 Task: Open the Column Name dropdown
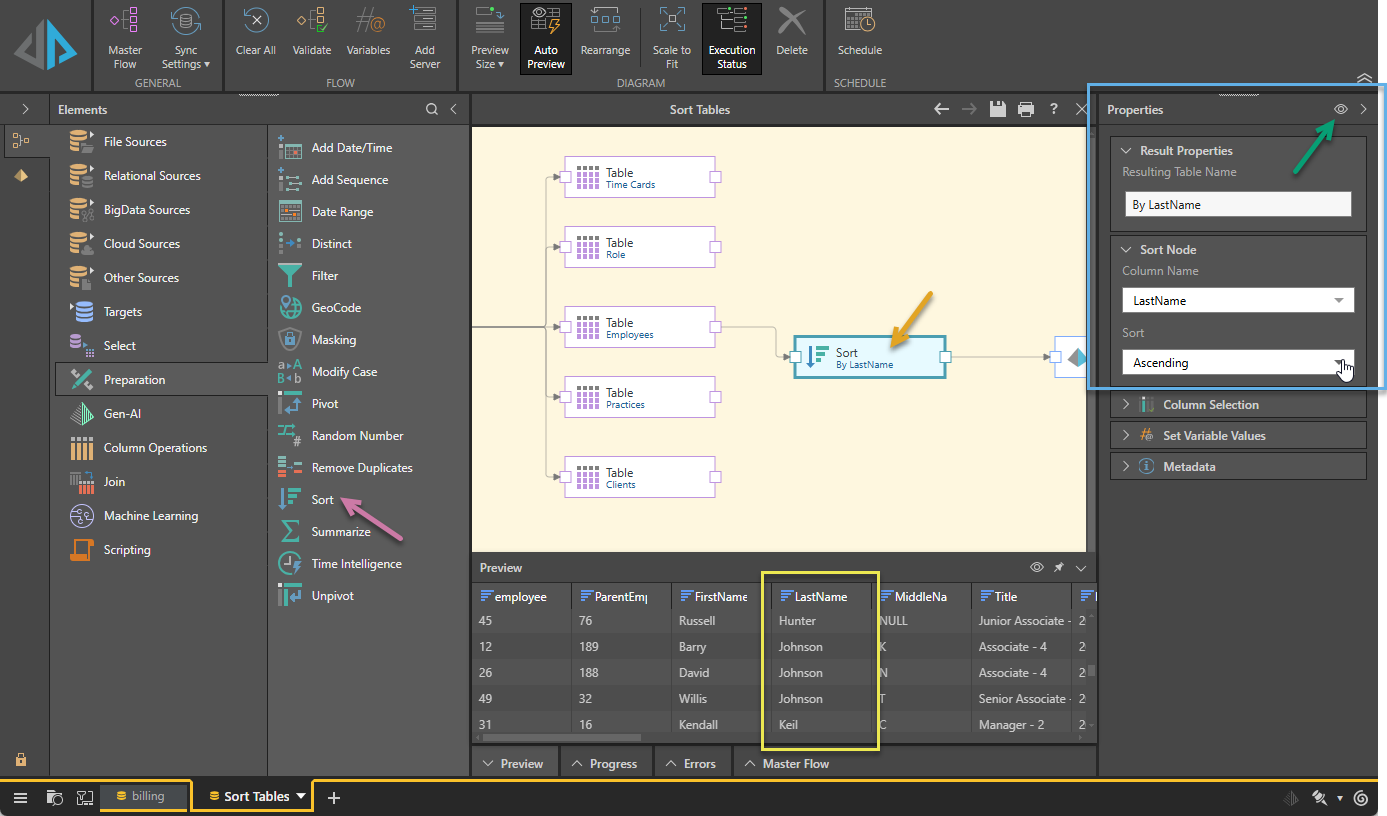[1238, 301]
